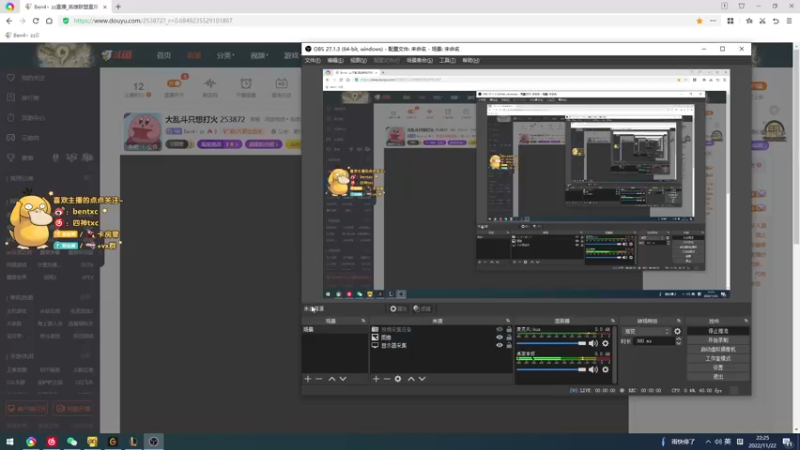The image size is (800, 450).
Task: Open a new browser tab
Action: 118,7
